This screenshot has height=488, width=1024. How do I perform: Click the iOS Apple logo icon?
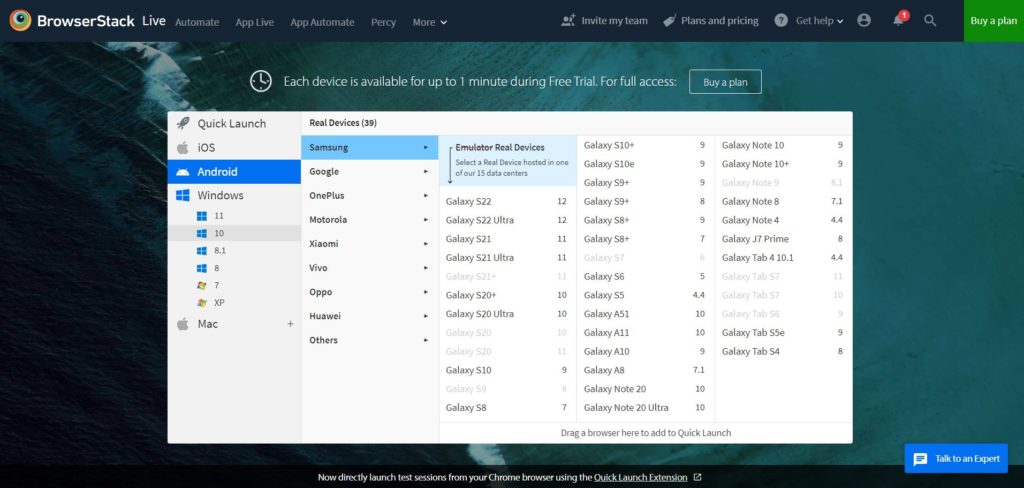point(183,148)
